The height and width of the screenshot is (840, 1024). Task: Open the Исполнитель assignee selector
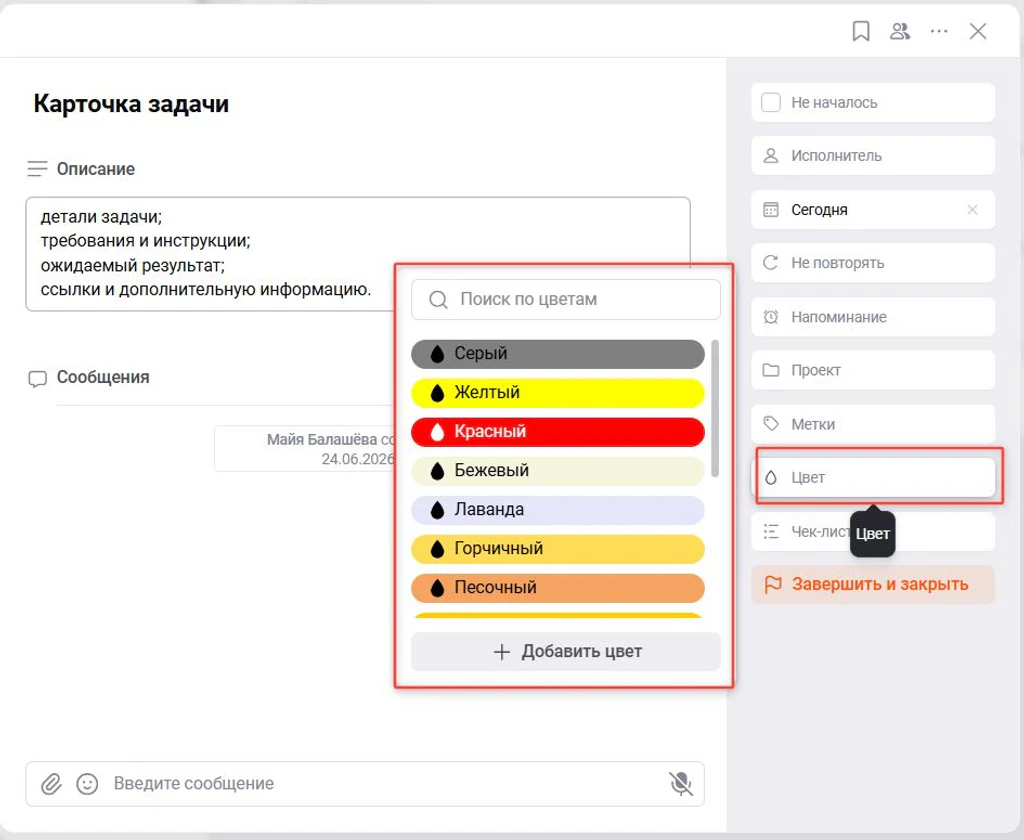pos(872,155)
